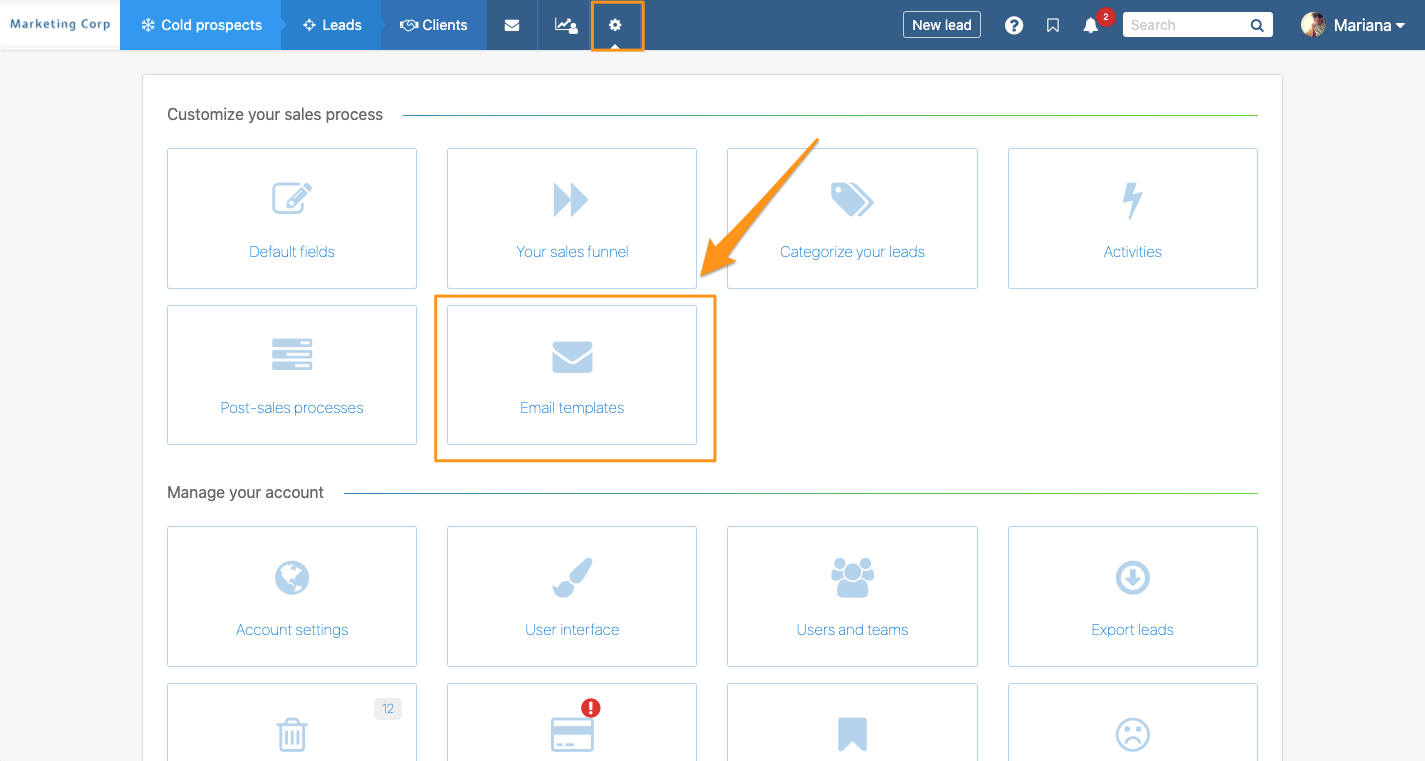Viewport: 1425px width, 761px height.
Task: Click the settings gear icon
Action: 617,24
